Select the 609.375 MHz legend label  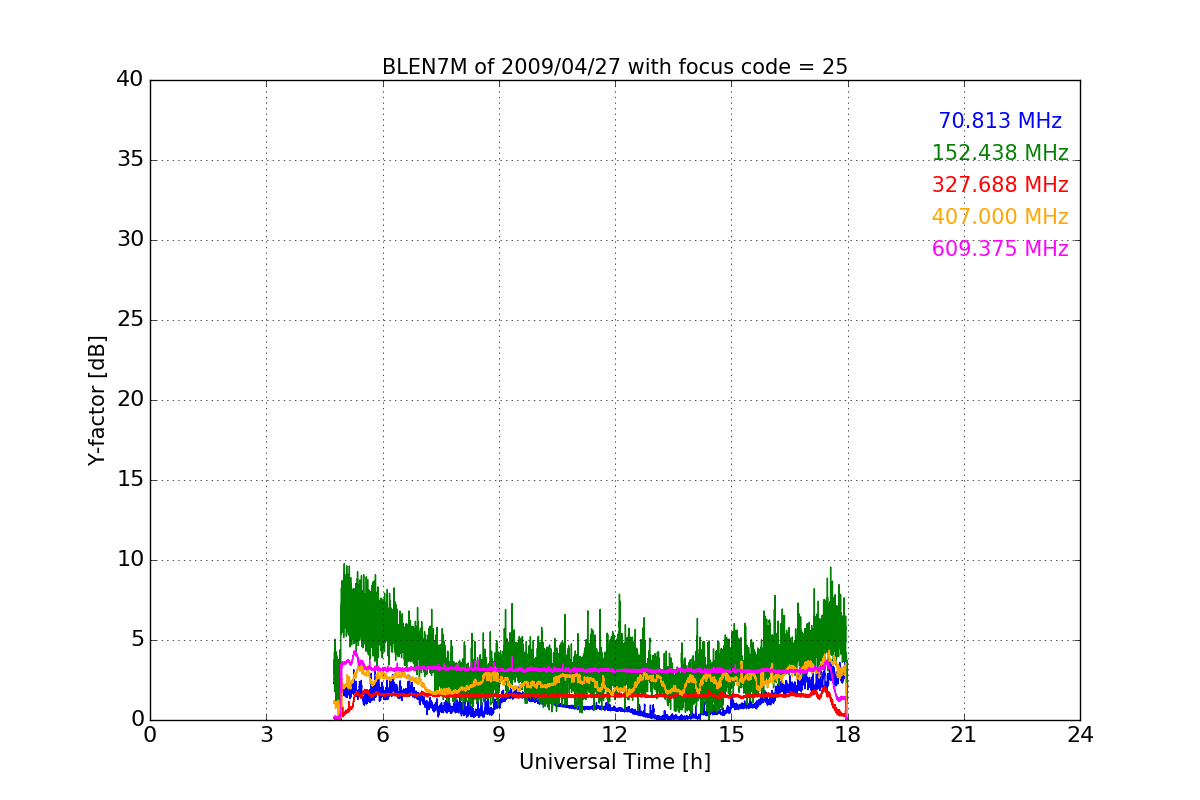(1000, 249)
